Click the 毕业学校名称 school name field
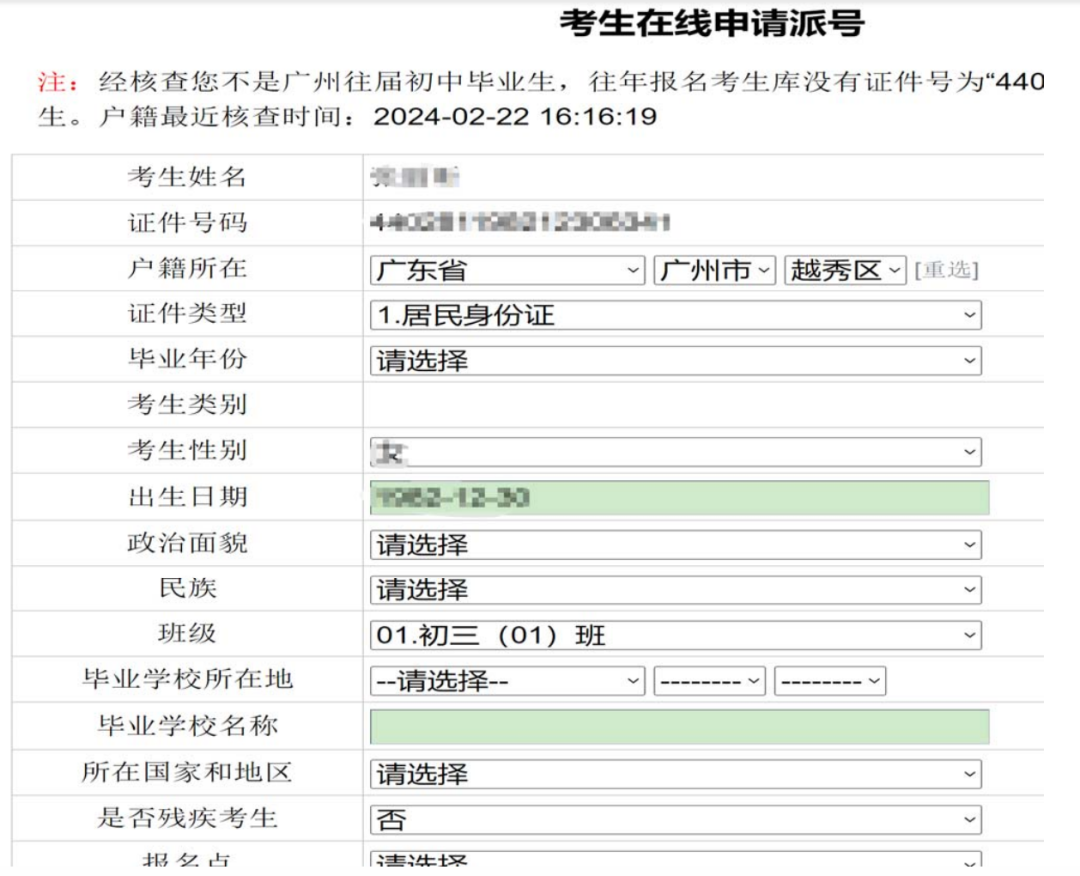 (670, 725)
